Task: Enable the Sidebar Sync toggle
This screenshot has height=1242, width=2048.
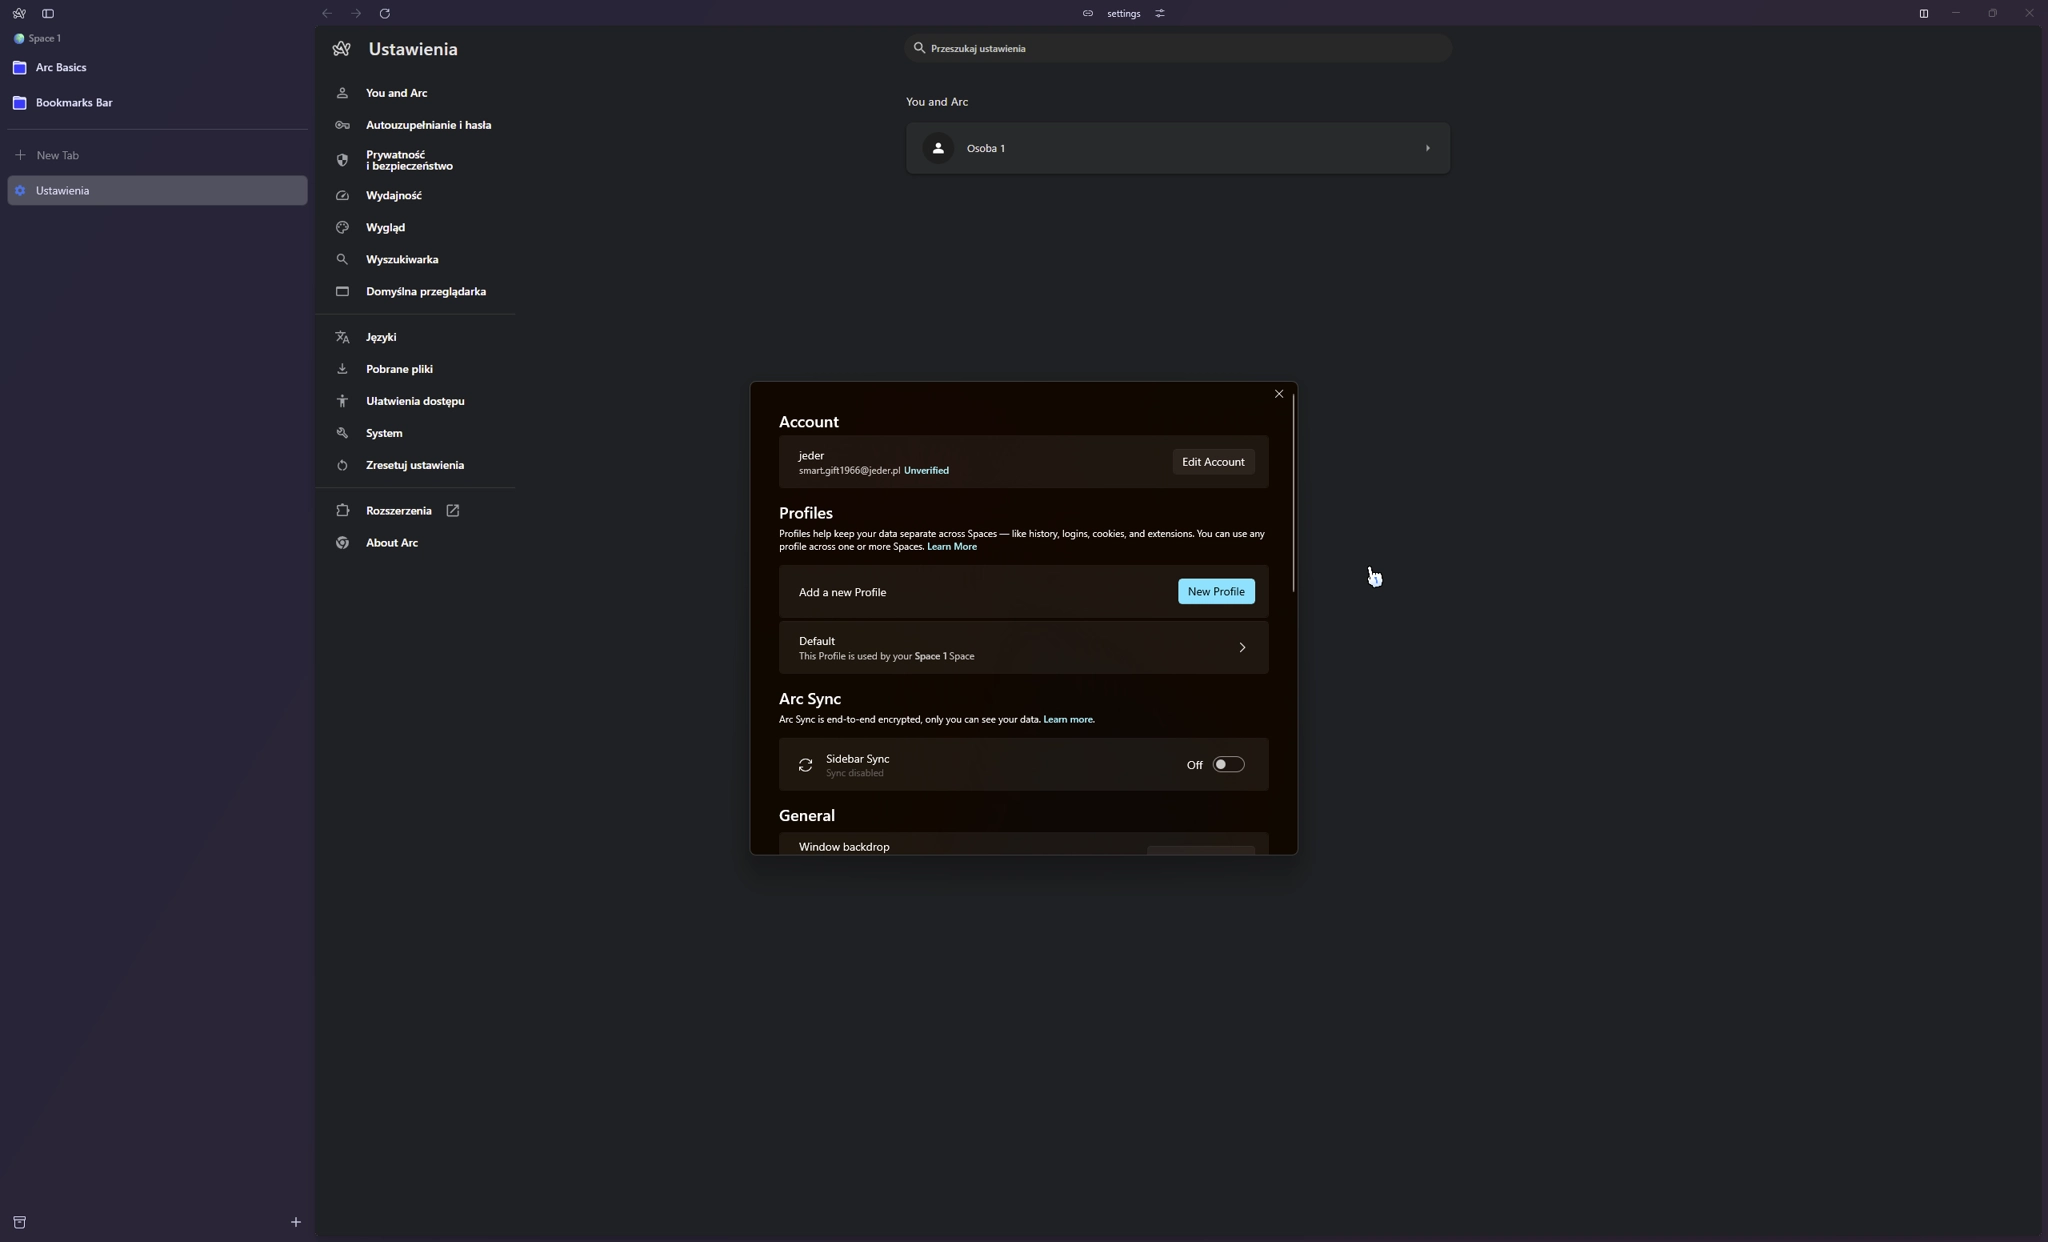Action: point(1228,765)
